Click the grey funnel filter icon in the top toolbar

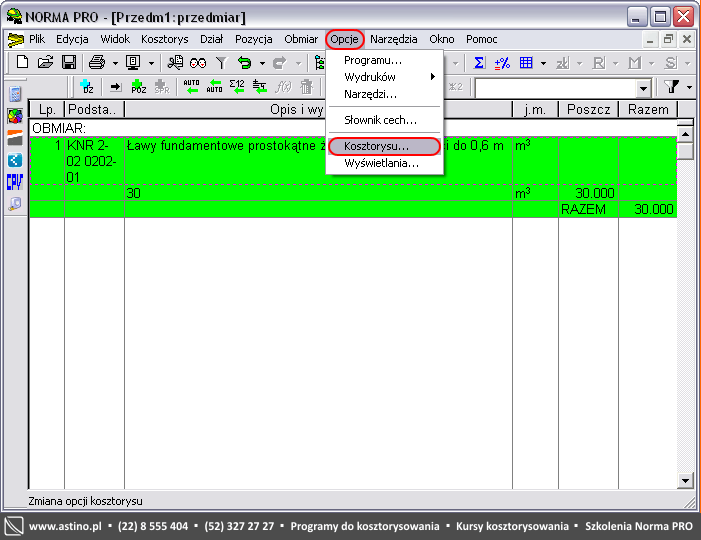pos(221,63)
